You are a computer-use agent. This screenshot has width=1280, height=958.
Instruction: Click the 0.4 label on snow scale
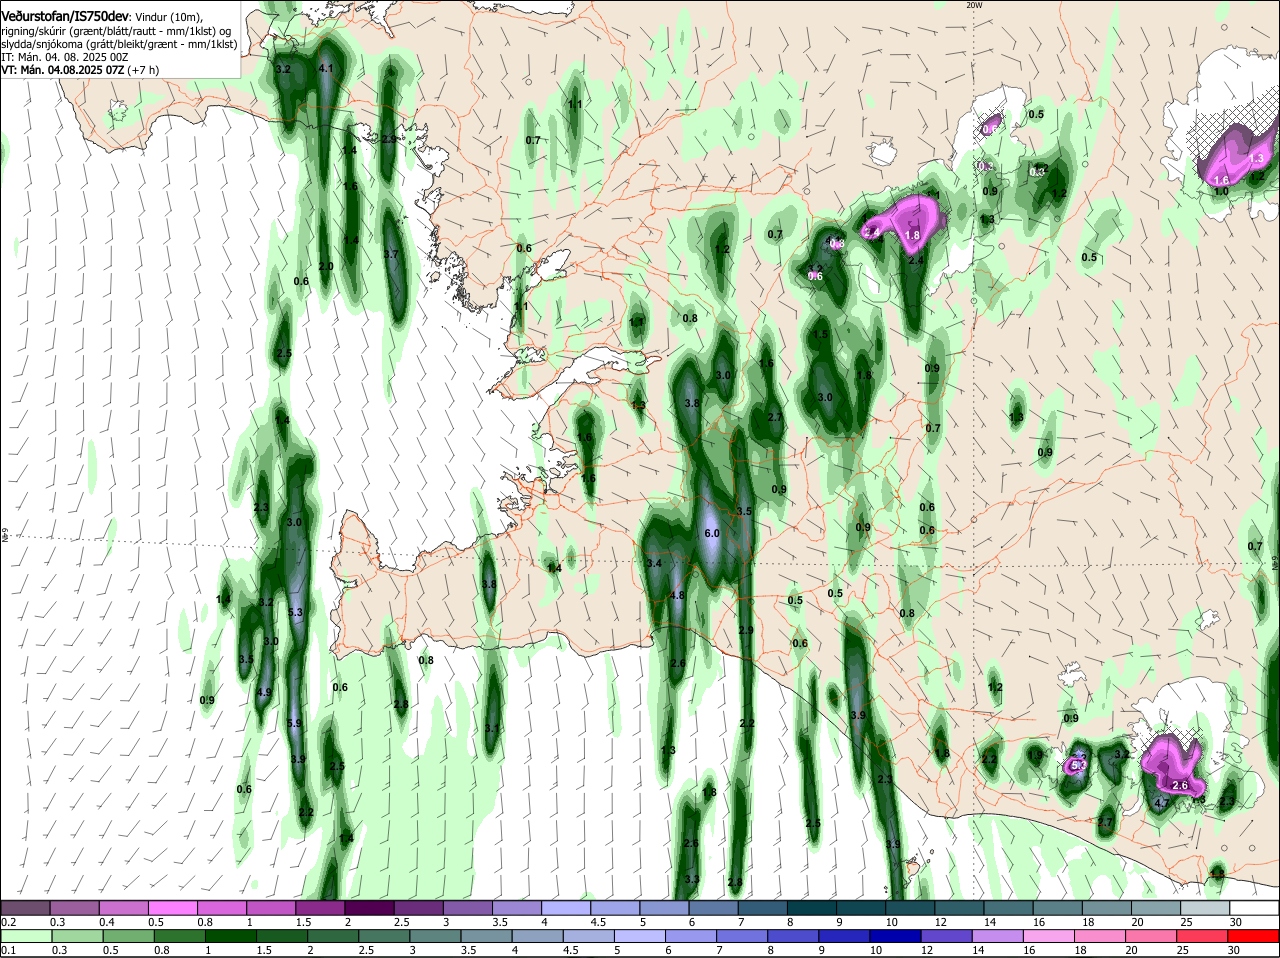pyautogui.click(x=107, y=921)
